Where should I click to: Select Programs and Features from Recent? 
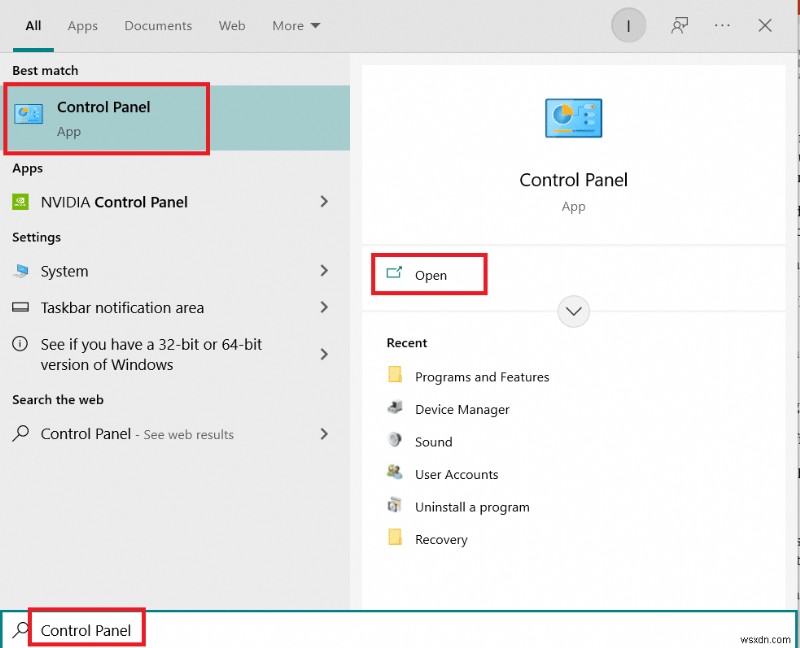coord(482,377)
